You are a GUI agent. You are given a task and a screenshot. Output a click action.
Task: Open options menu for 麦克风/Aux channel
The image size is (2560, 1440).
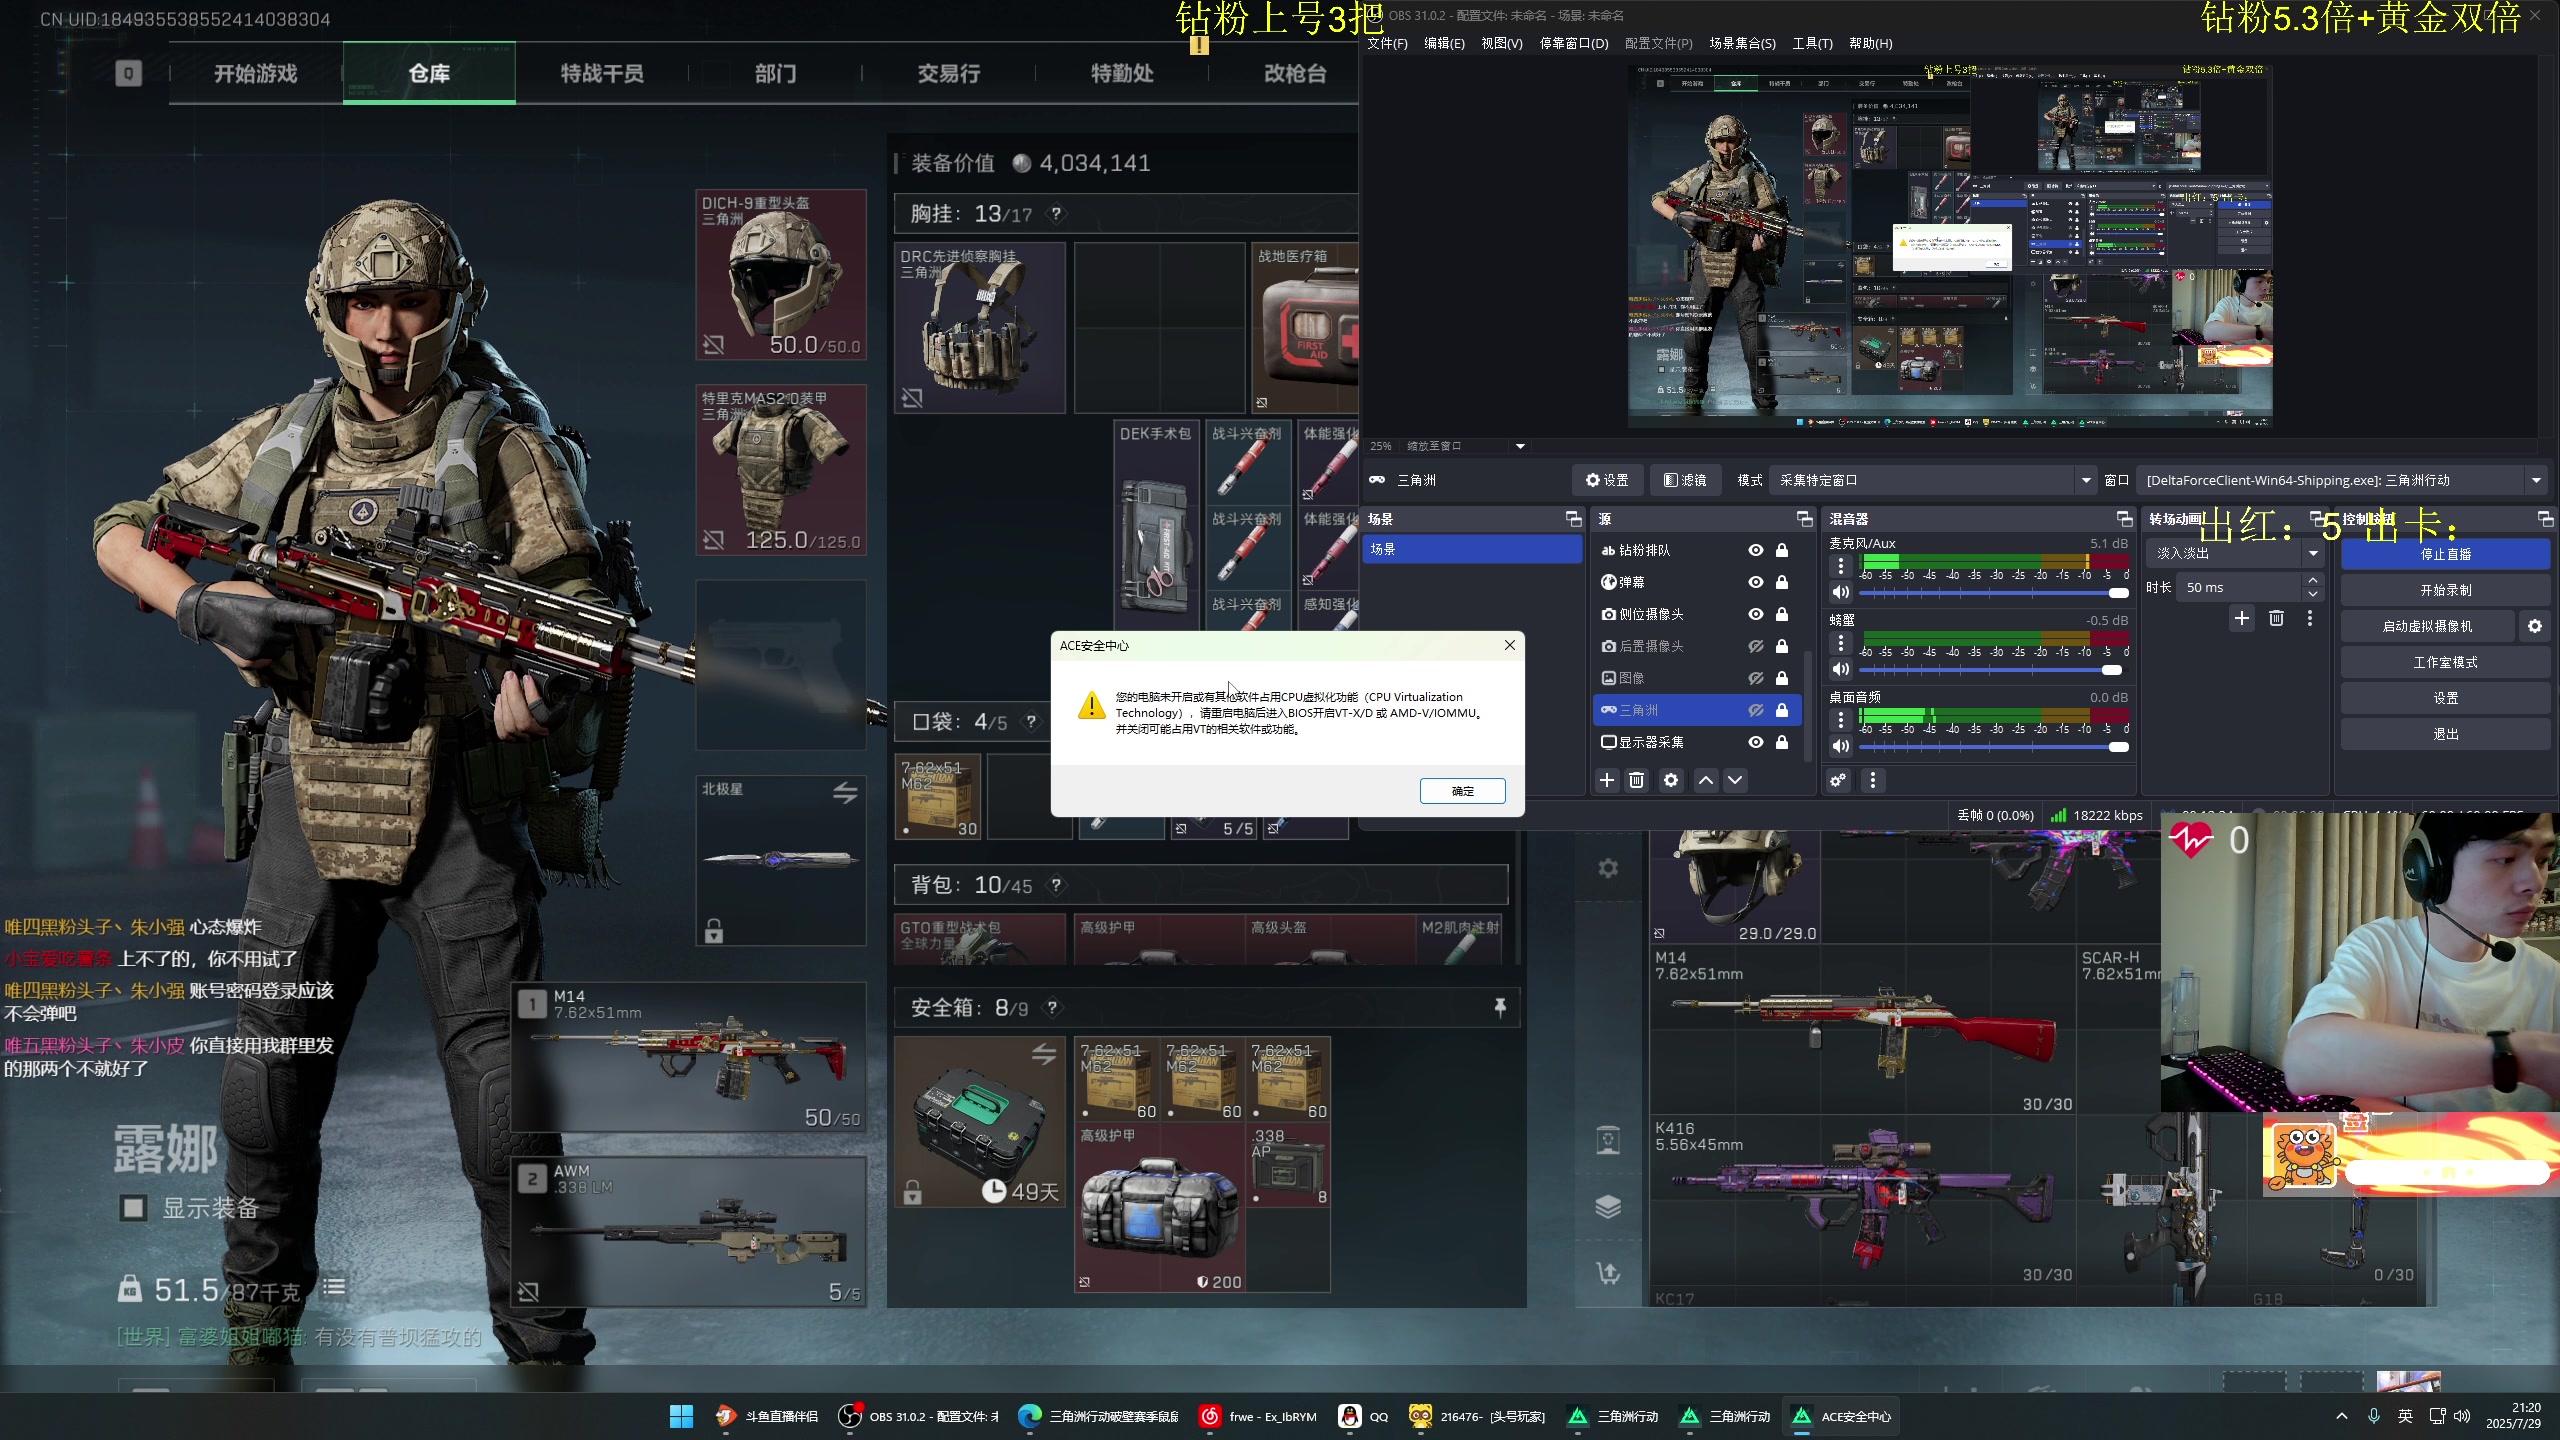1840,566
